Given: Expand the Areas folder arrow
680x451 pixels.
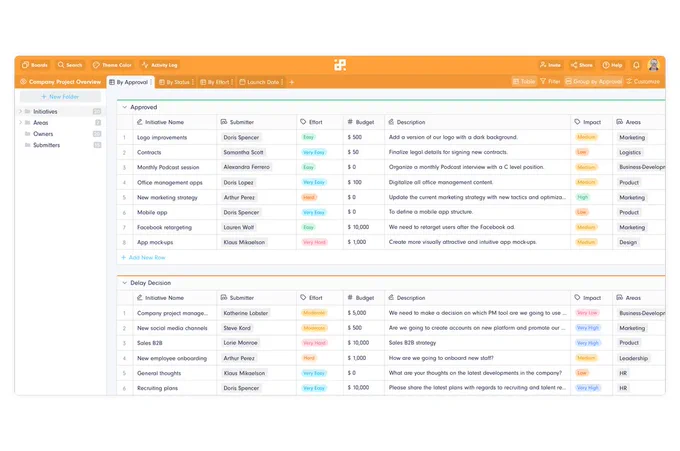Looking at the screenshot, I should click(x=20, y=123).
